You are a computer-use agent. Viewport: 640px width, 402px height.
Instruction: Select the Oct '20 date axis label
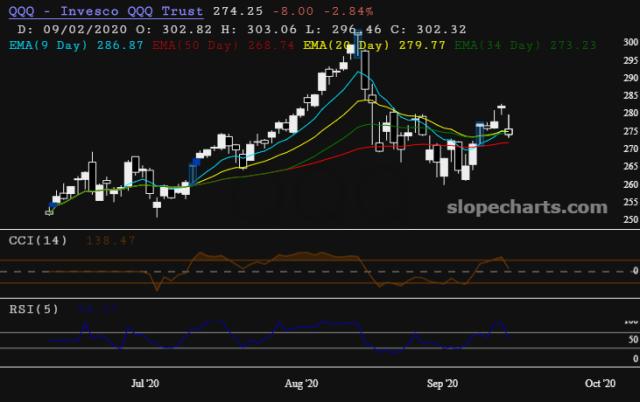coord(600,384)
